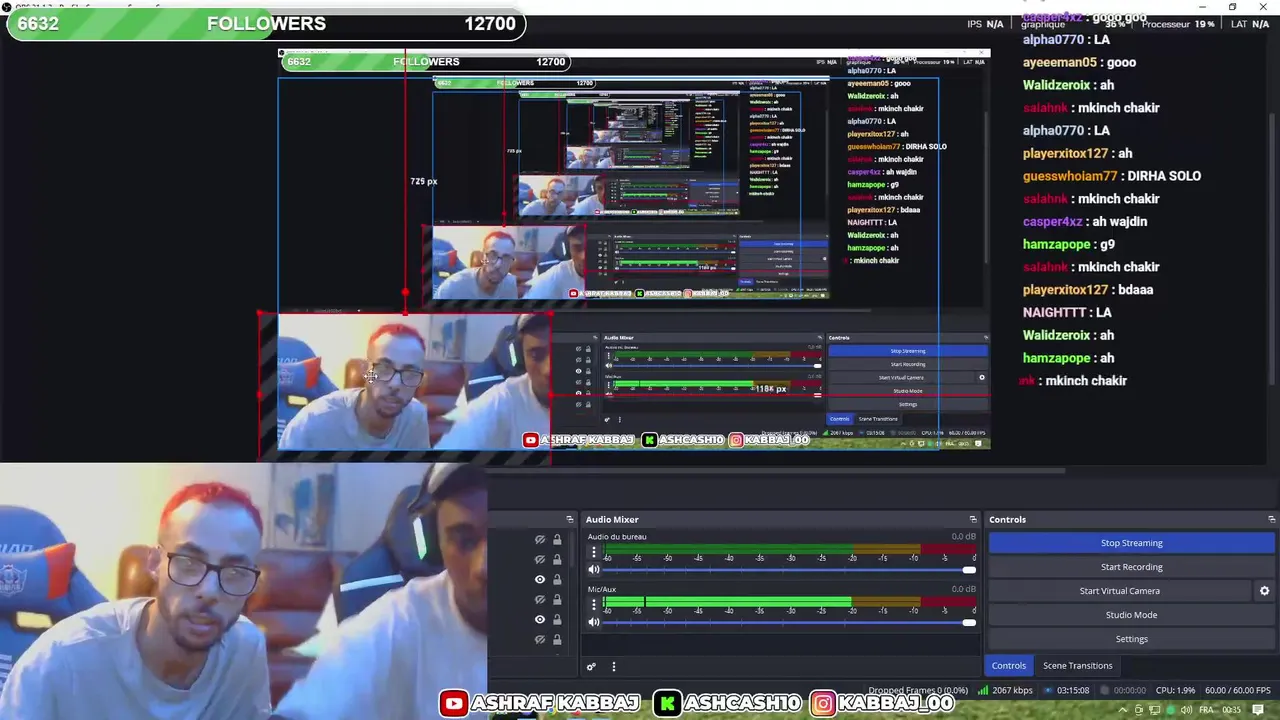Click Start Recording button
This screenshot has height=720, width=1280.
pos(1131,567)
